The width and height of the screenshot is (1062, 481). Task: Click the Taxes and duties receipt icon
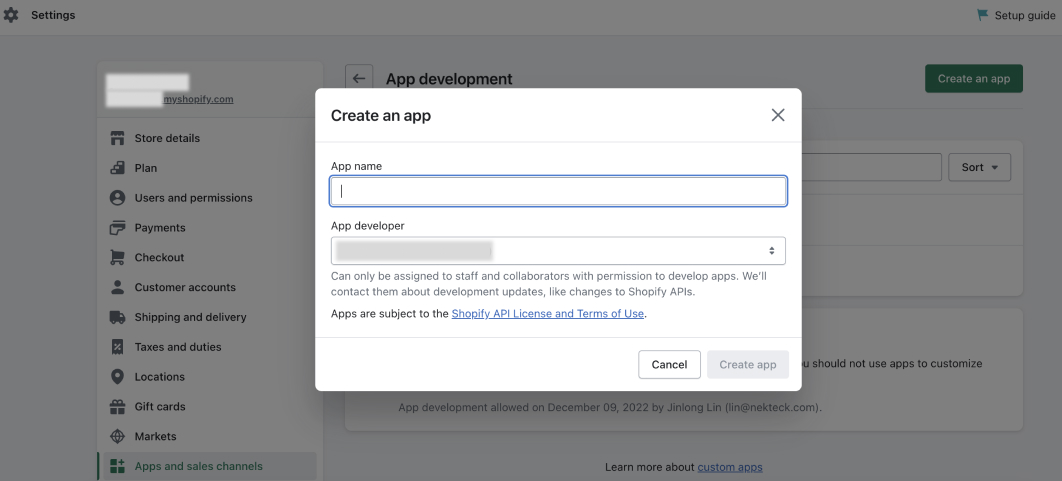[117, 347]
